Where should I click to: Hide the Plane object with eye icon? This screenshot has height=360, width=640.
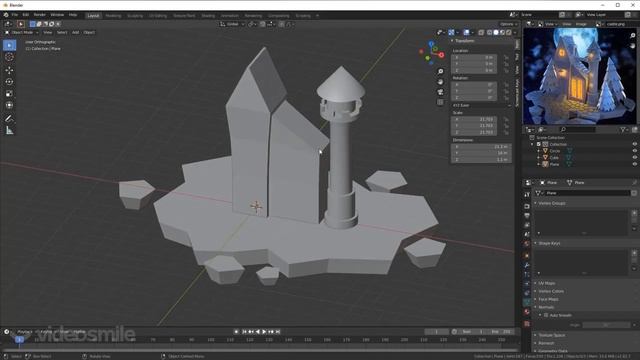(634, 164)
